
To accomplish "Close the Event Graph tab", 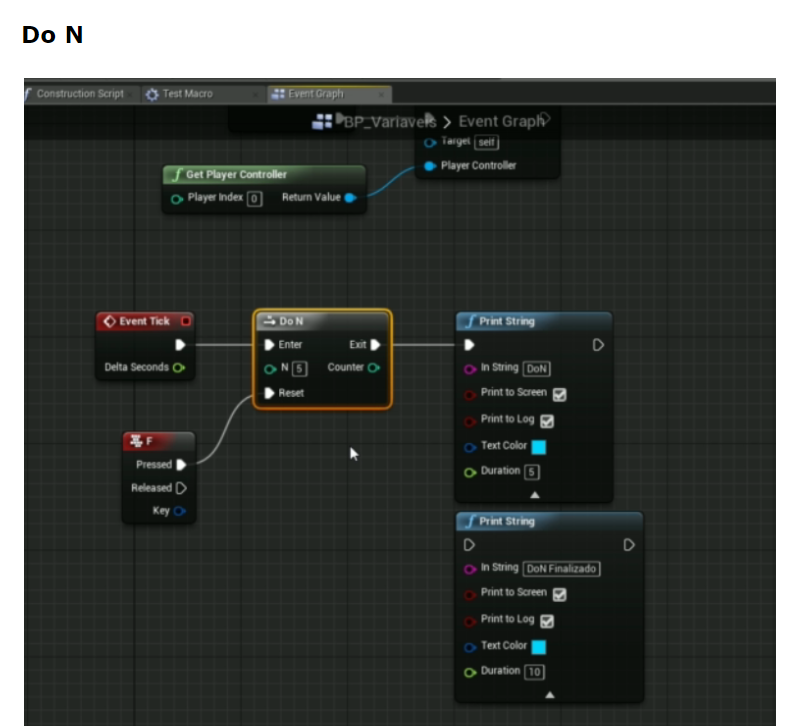I will 382,95.
